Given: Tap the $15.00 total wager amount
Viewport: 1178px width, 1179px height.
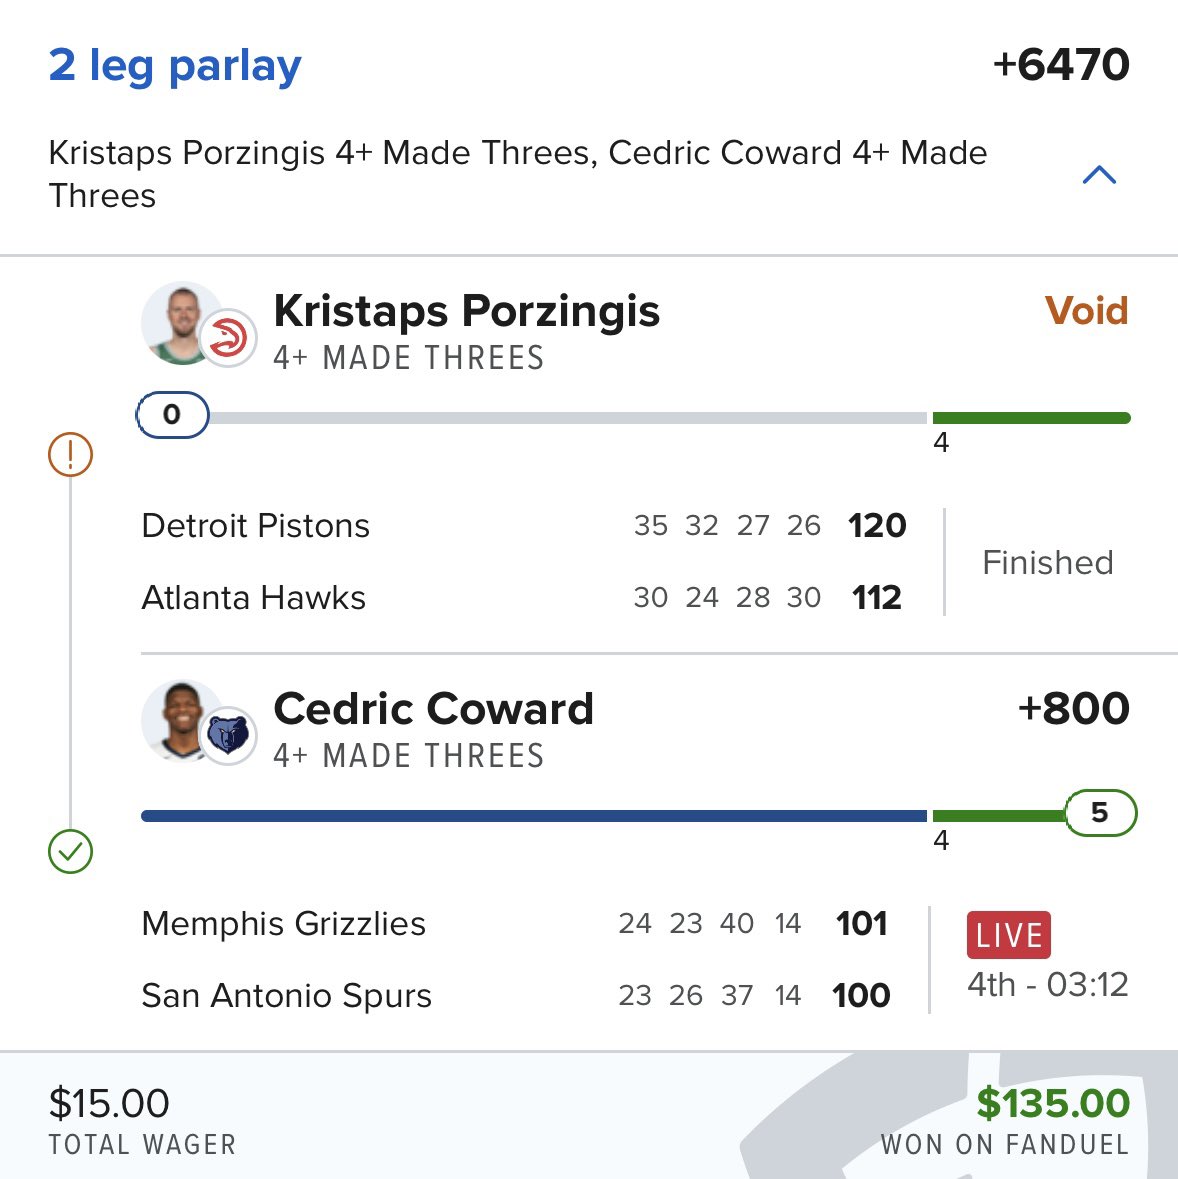Looking at the screenshot, I should [x=109, y=1104].
